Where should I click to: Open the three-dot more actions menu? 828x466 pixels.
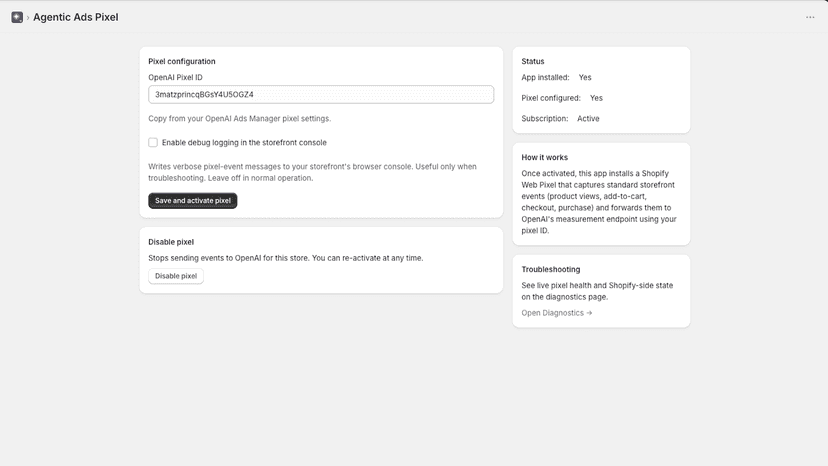(x=810, y=17)
